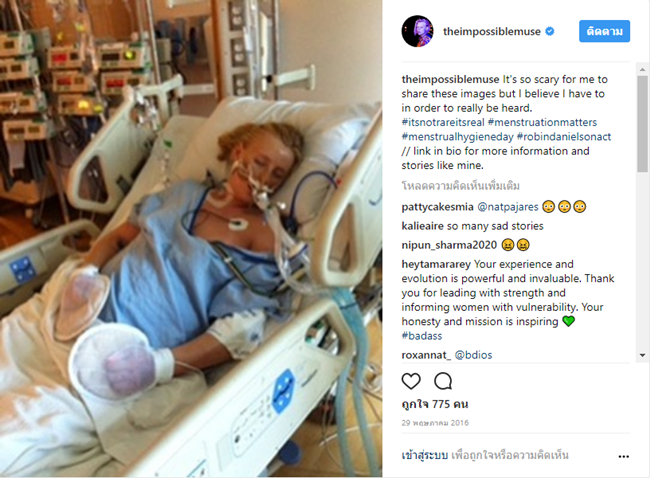Image resolution: width=650 pixels, height=478 pixels.
Task: Click the comments scrollbar thumb
Action: click(643, 124)
